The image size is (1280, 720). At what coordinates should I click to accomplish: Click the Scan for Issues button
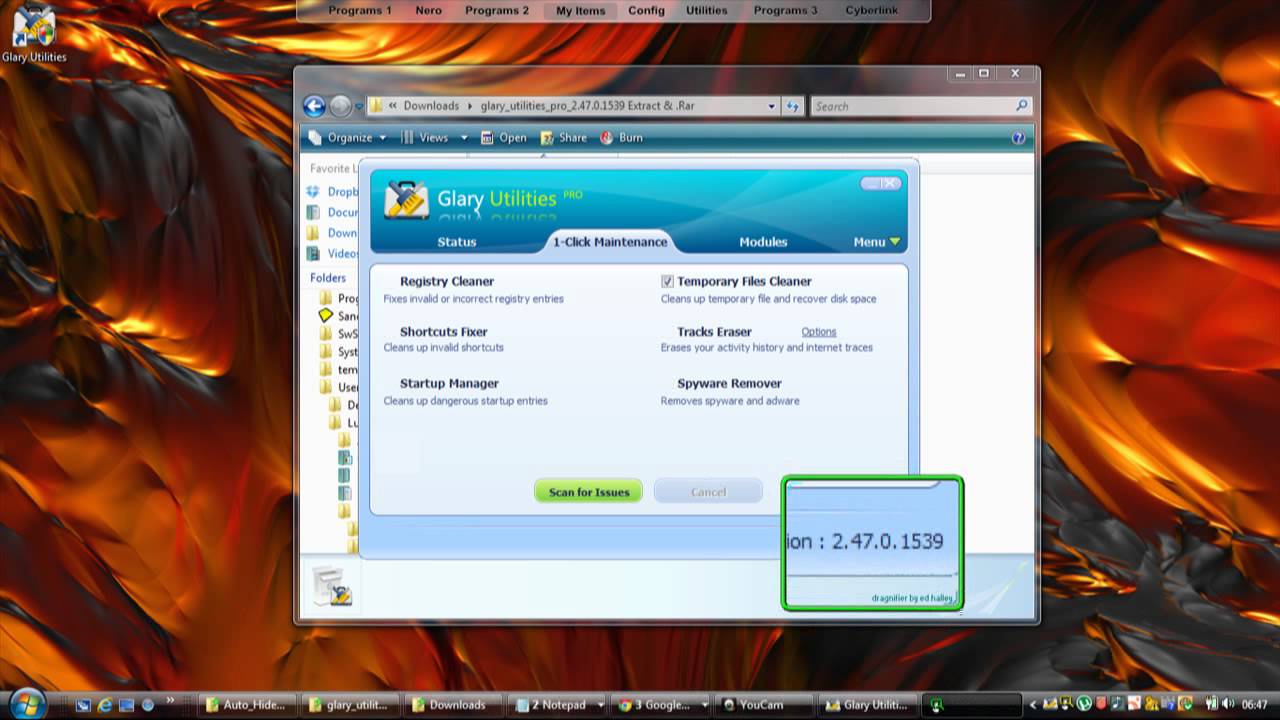(x=589, y=491)
